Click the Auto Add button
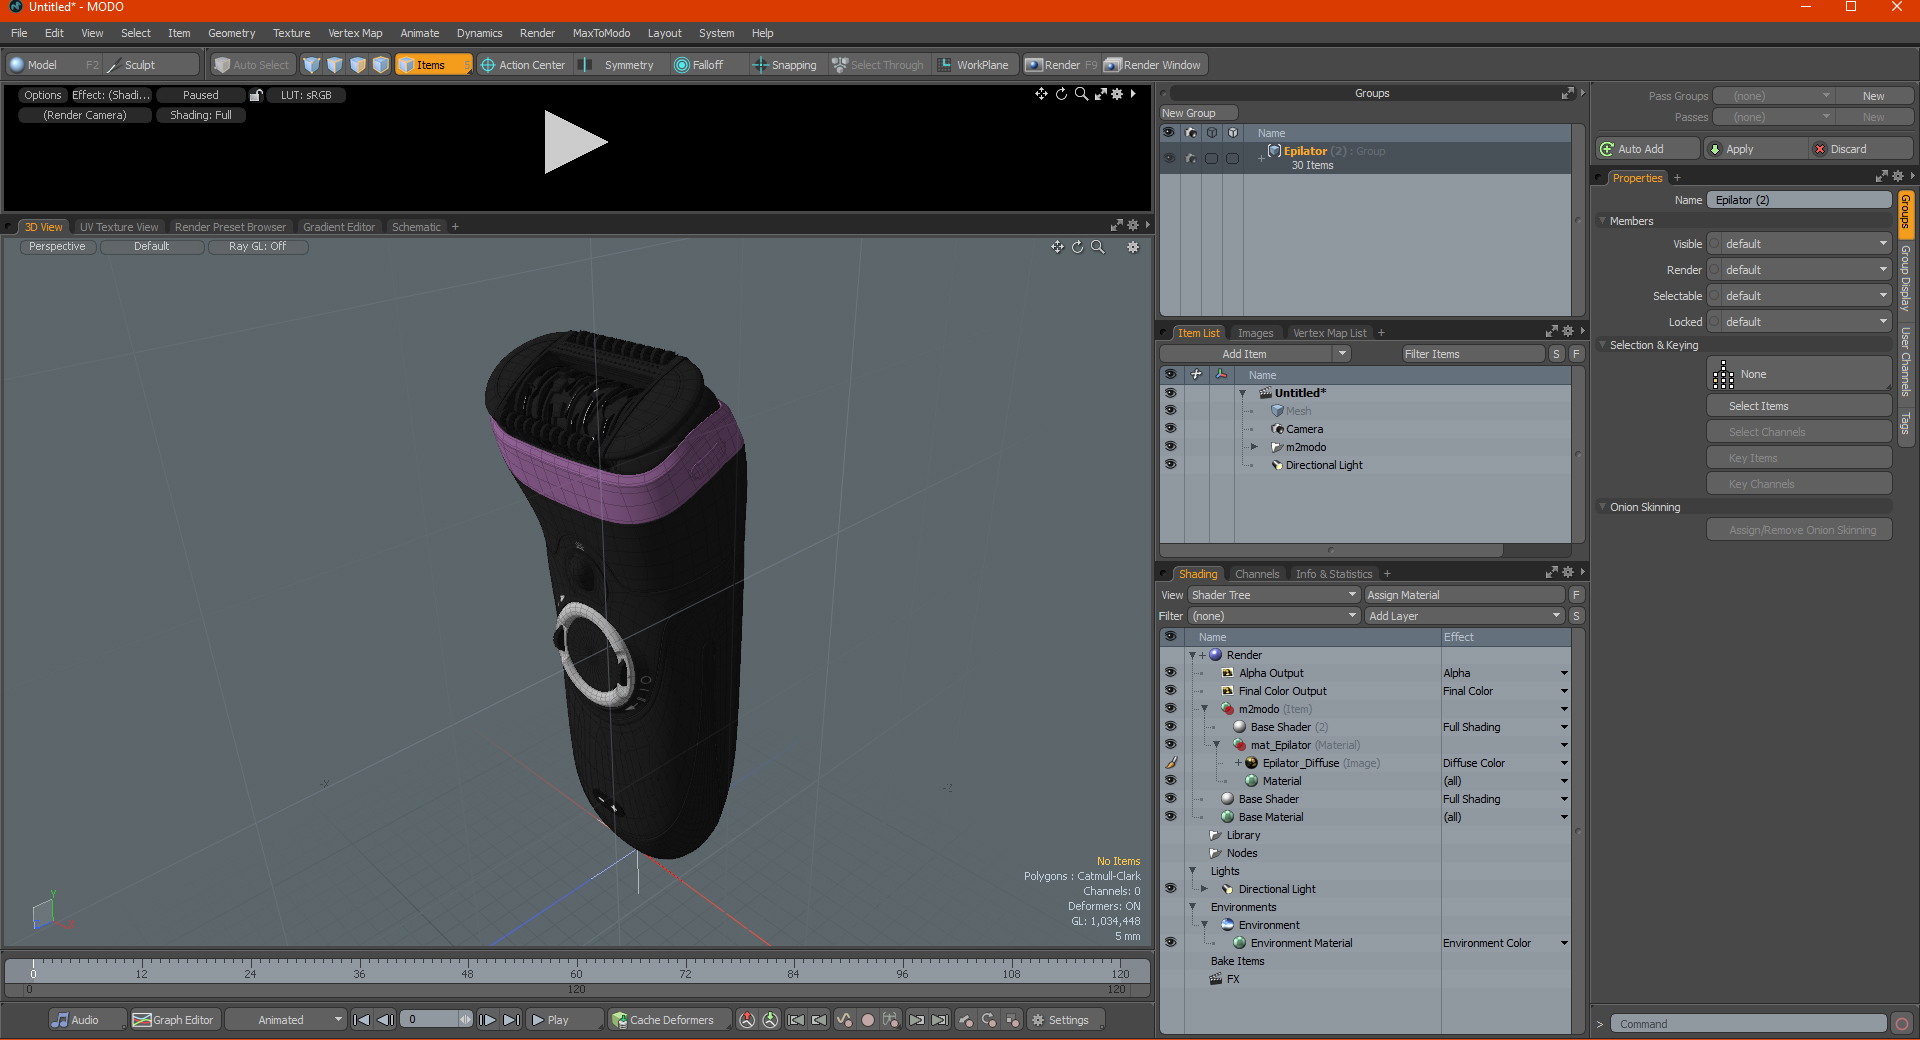Image resolution: width=1920 pixels, height=1040 pixels. click(1648, 149)
